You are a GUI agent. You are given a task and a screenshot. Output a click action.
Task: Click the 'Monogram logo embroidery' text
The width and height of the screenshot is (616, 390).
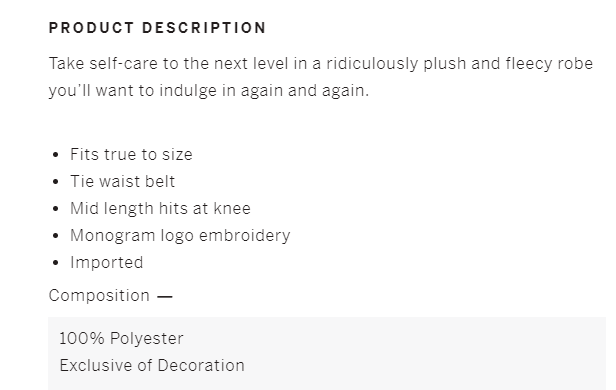180,236
